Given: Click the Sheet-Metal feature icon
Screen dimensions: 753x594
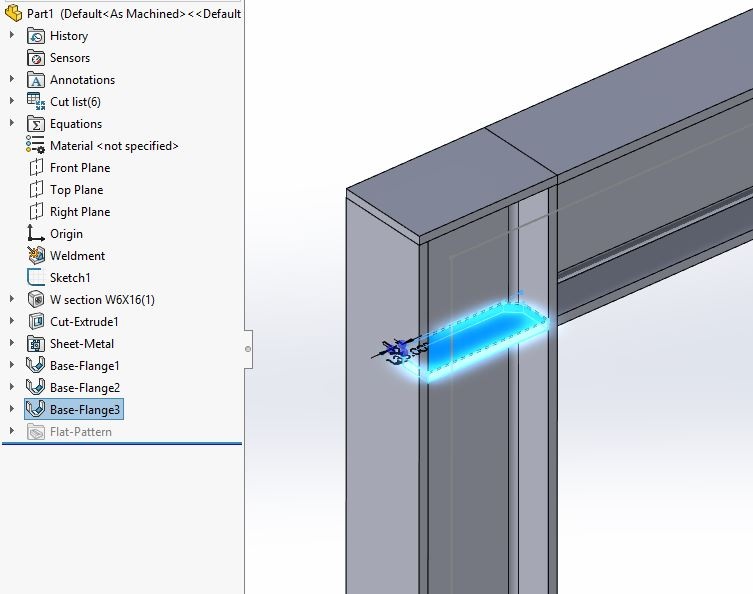Looking at the screenshot, I should pyautogui.click(x=36, y=344).
